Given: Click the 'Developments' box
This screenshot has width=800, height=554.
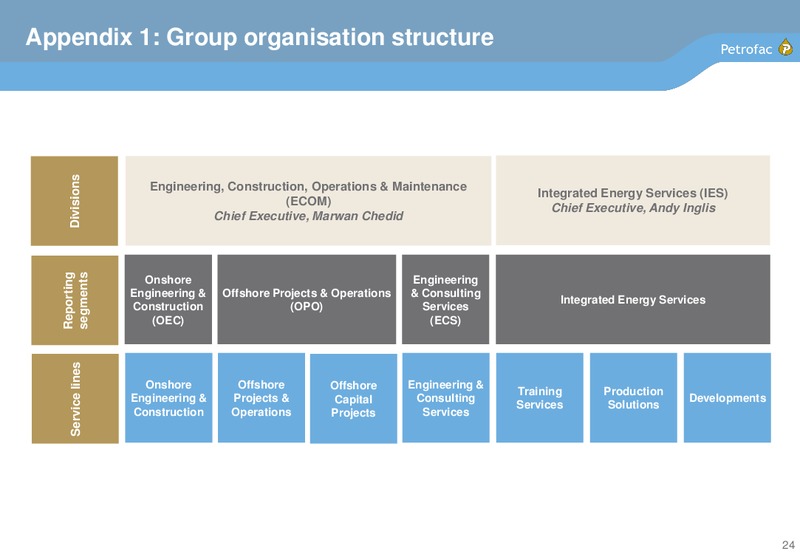Looking at the screenshot, I should click(728, 398).
